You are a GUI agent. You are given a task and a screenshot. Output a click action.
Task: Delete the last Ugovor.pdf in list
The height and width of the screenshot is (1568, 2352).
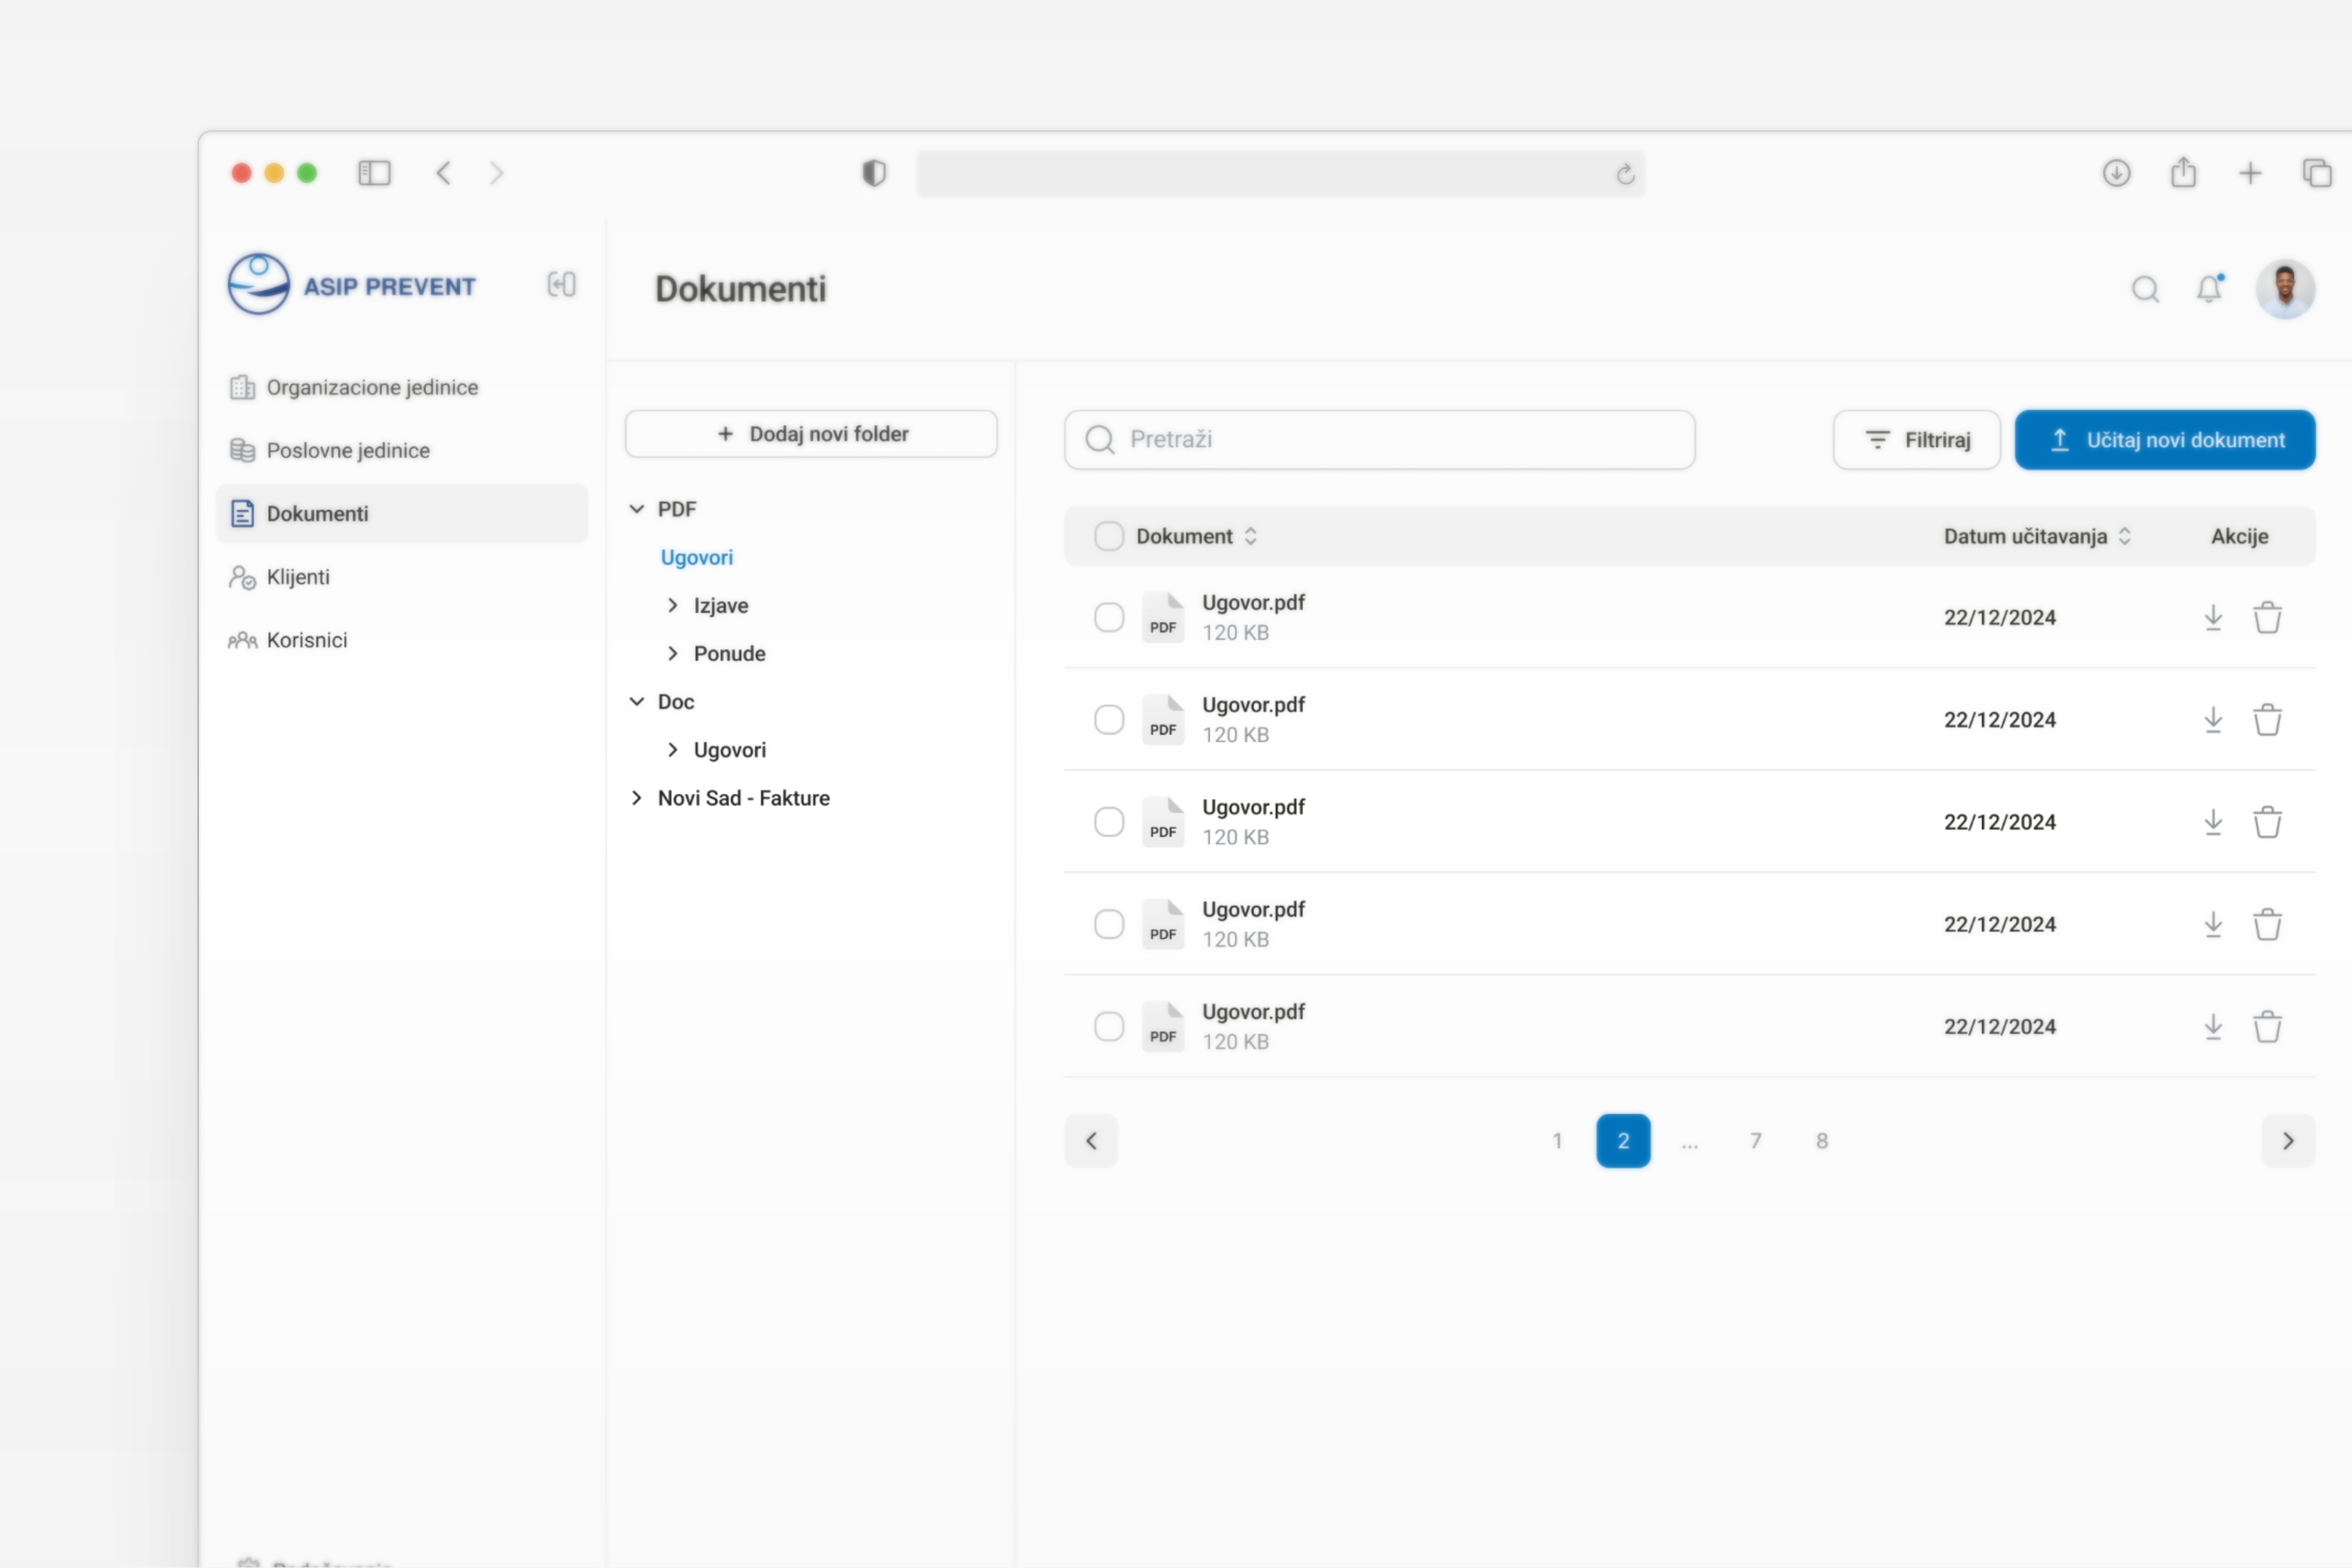(2267, 1027)
